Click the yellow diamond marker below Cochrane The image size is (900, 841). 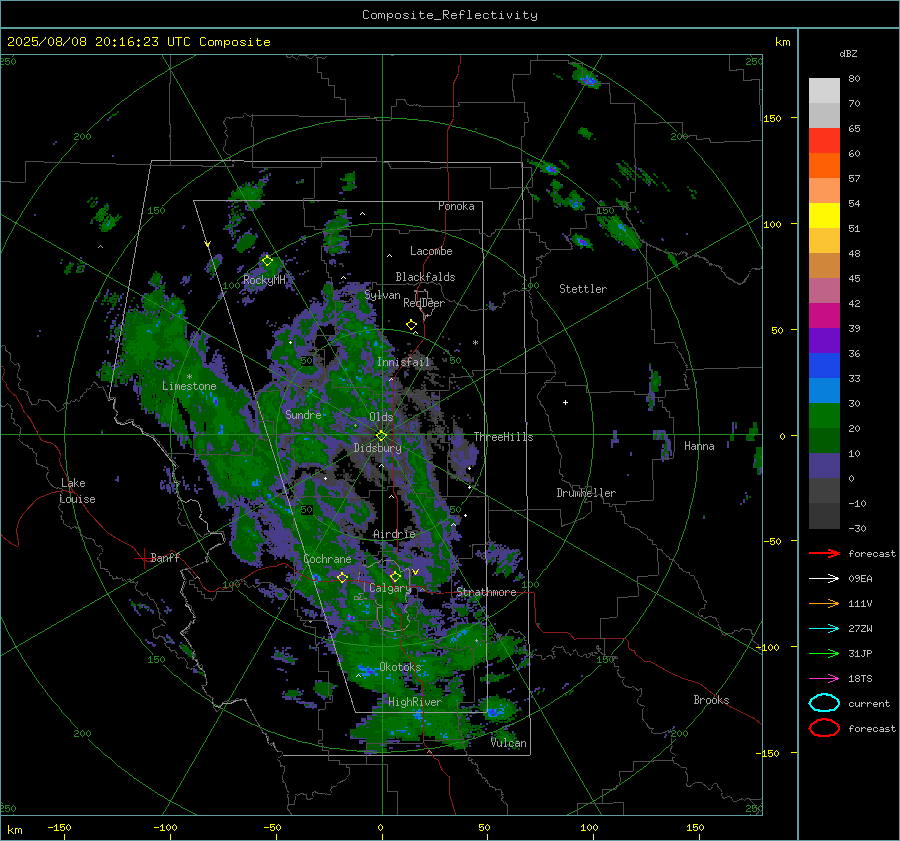click(x=343, y=577)
